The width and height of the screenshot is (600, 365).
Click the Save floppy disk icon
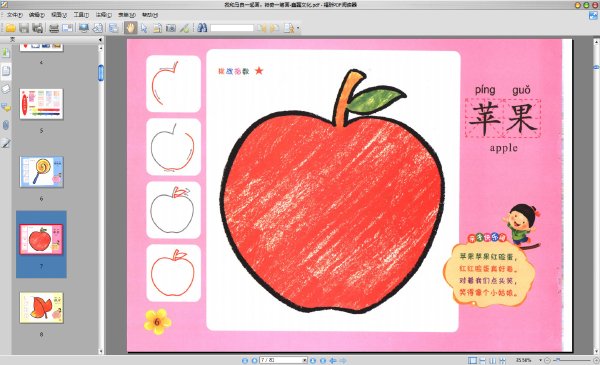[x=24, y=28]
